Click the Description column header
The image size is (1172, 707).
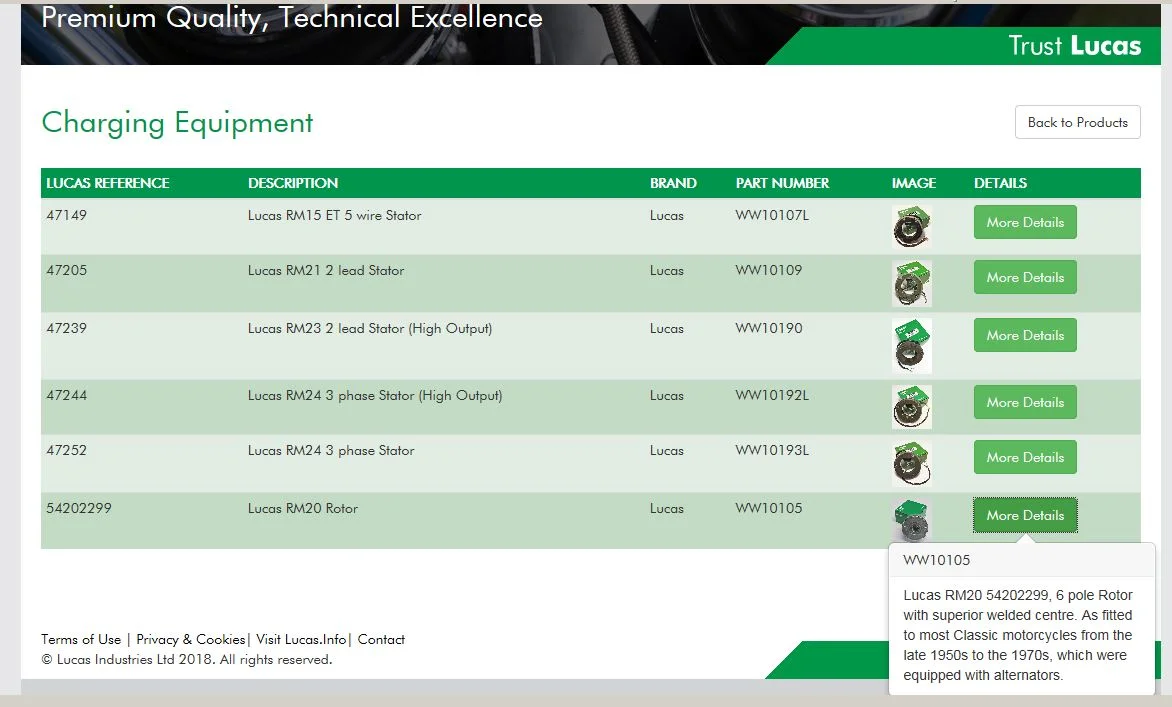pyautogui.click(x=293, y=183)
